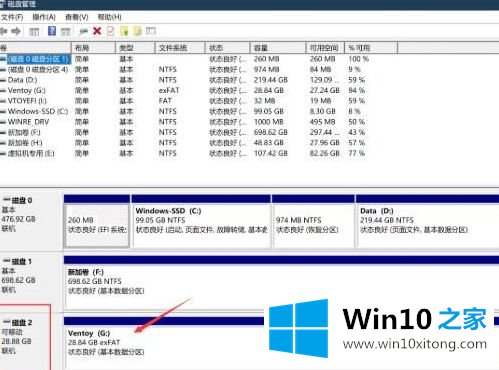This screenshot has height=370, width=499.
Task: Sort by the 容量 column header
Action: click(278, 48)
